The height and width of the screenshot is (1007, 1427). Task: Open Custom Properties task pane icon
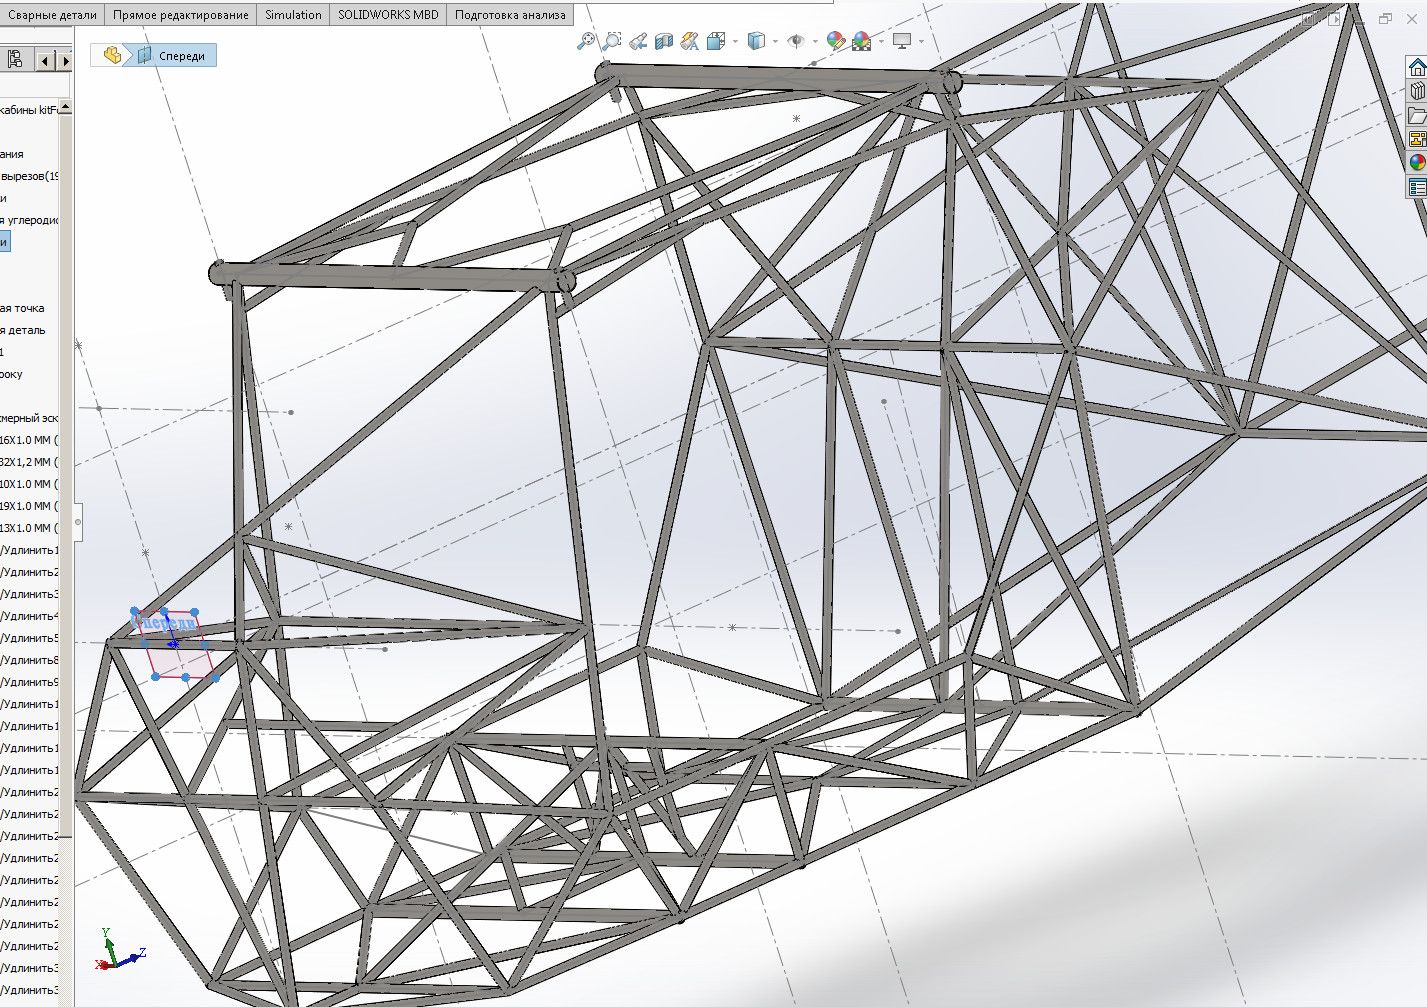[1417, 187]
